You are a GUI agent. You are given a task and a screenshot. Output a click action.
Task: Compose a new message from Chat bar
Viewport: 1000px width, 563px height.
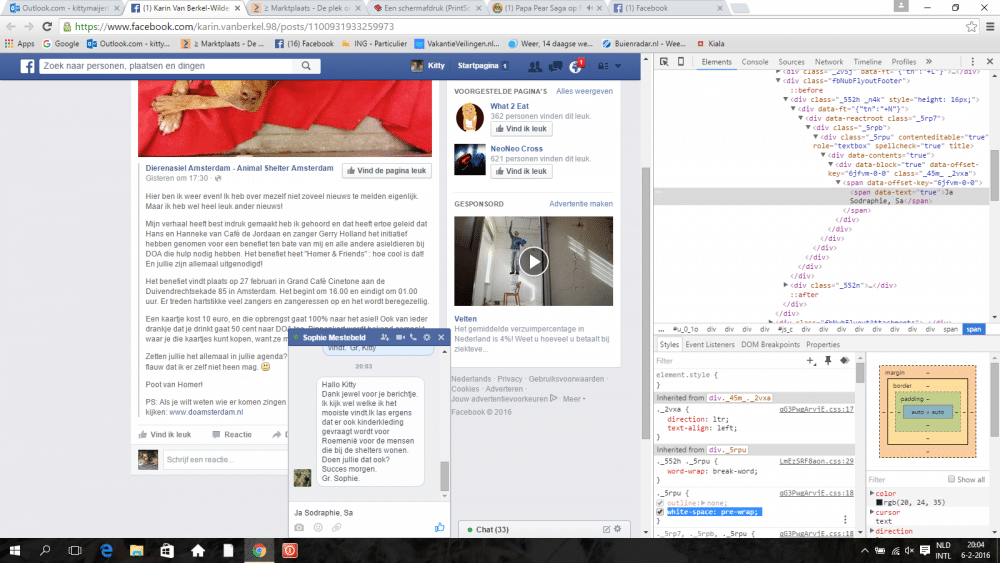(607, 529)
